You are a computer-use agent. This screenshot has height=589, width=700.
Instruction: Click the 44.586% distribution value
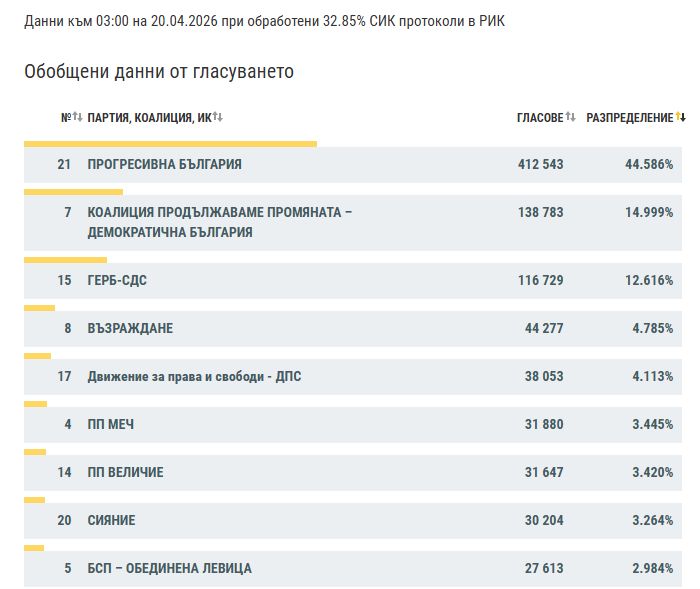coord(648,164)
